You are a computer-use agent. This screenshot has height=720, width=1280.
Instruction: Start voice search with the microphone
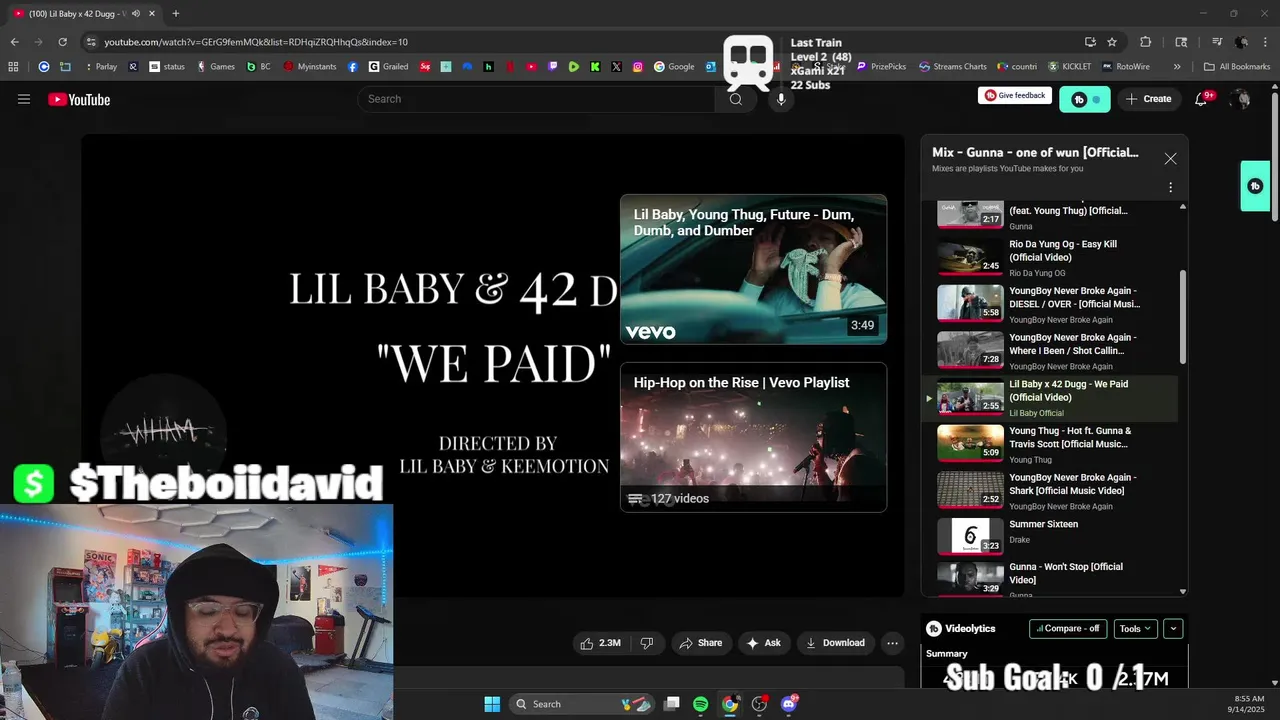(781, 99)
